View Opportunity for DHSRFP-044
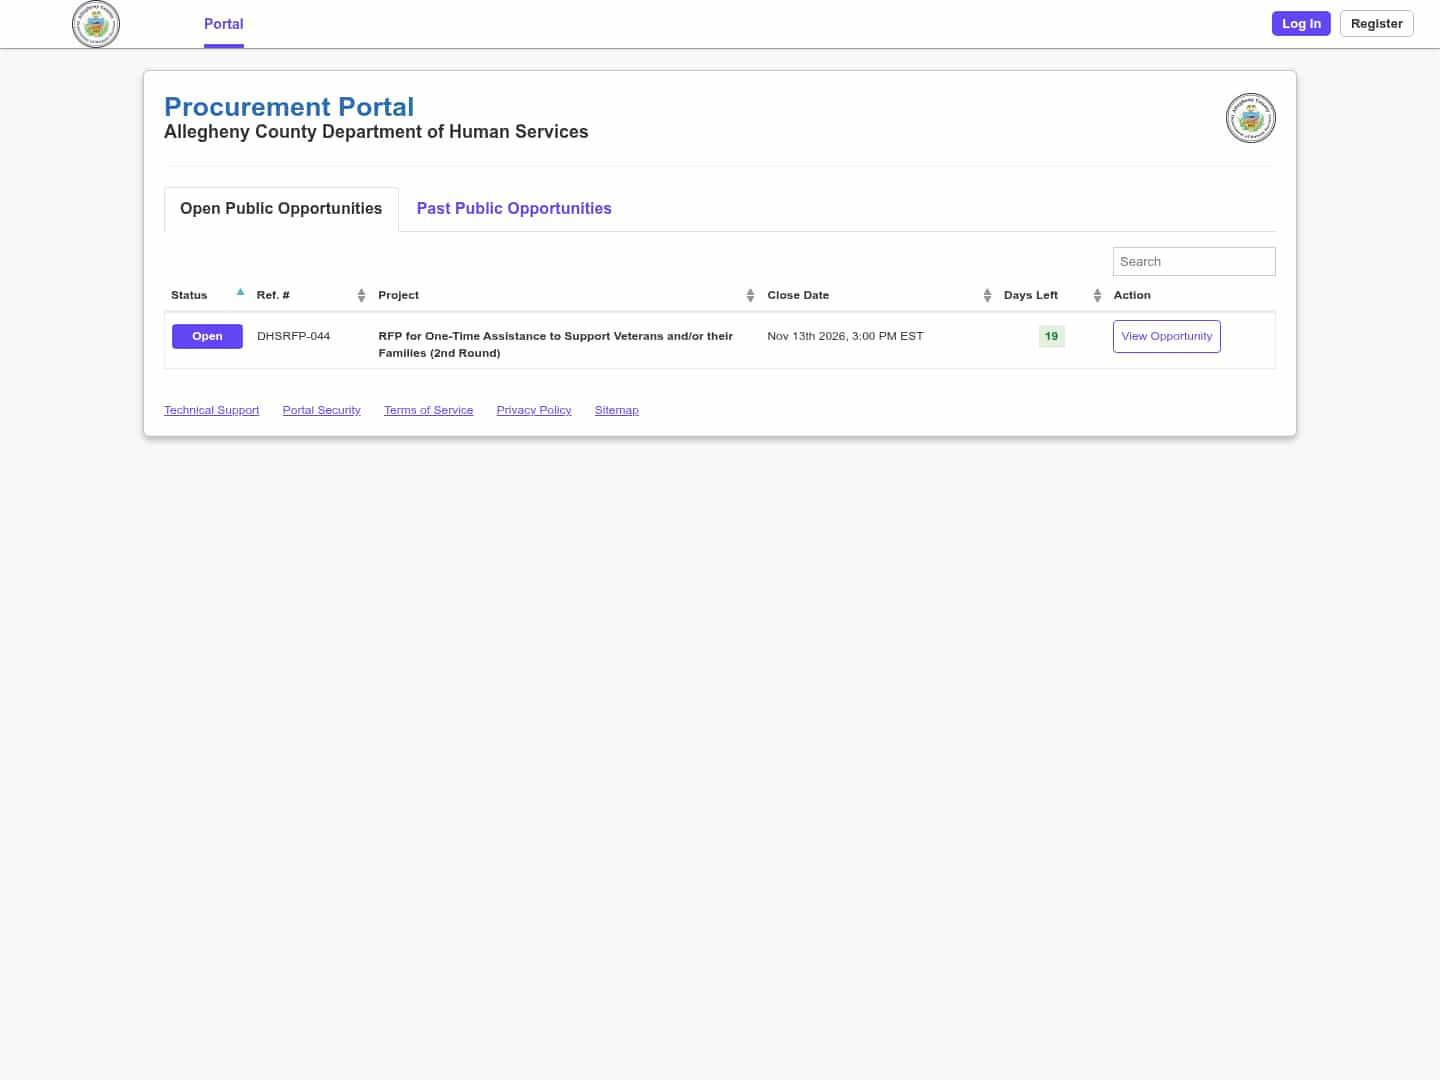 (x=1166, y=336)
